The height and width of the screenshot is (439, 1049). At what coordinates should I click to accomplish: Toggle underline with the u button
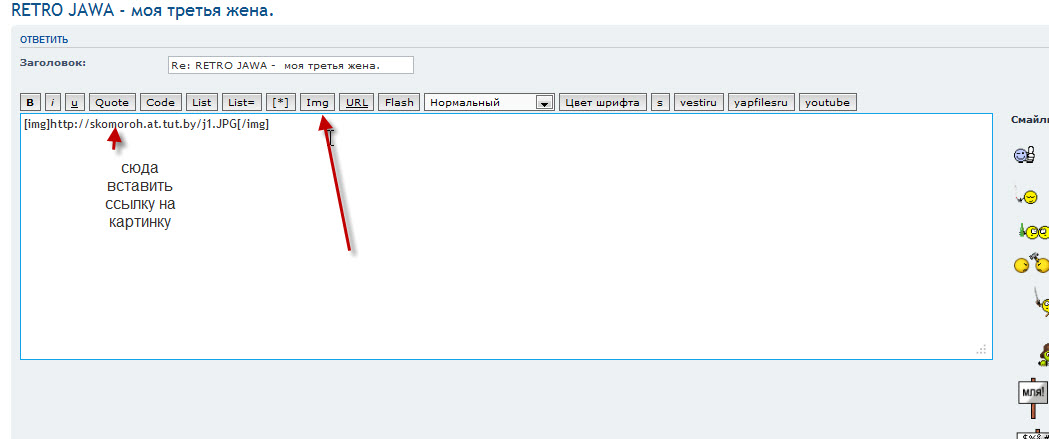74,102
